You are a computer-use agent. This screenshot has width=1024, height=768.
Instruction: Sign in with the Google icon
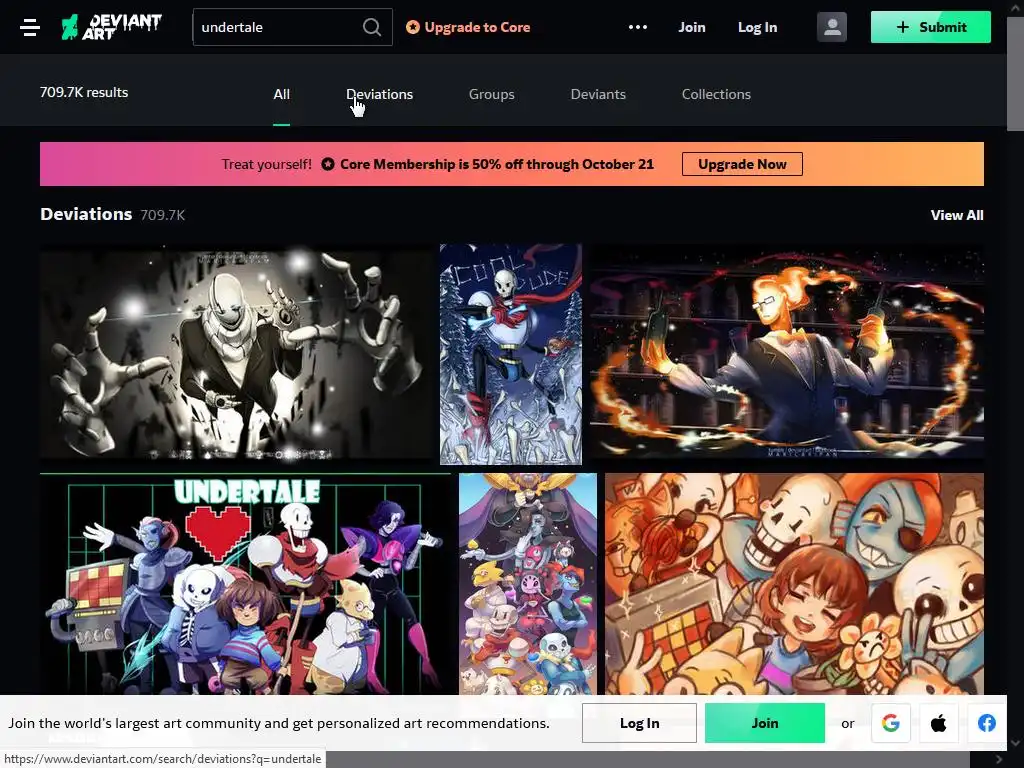tap(891, 723)
